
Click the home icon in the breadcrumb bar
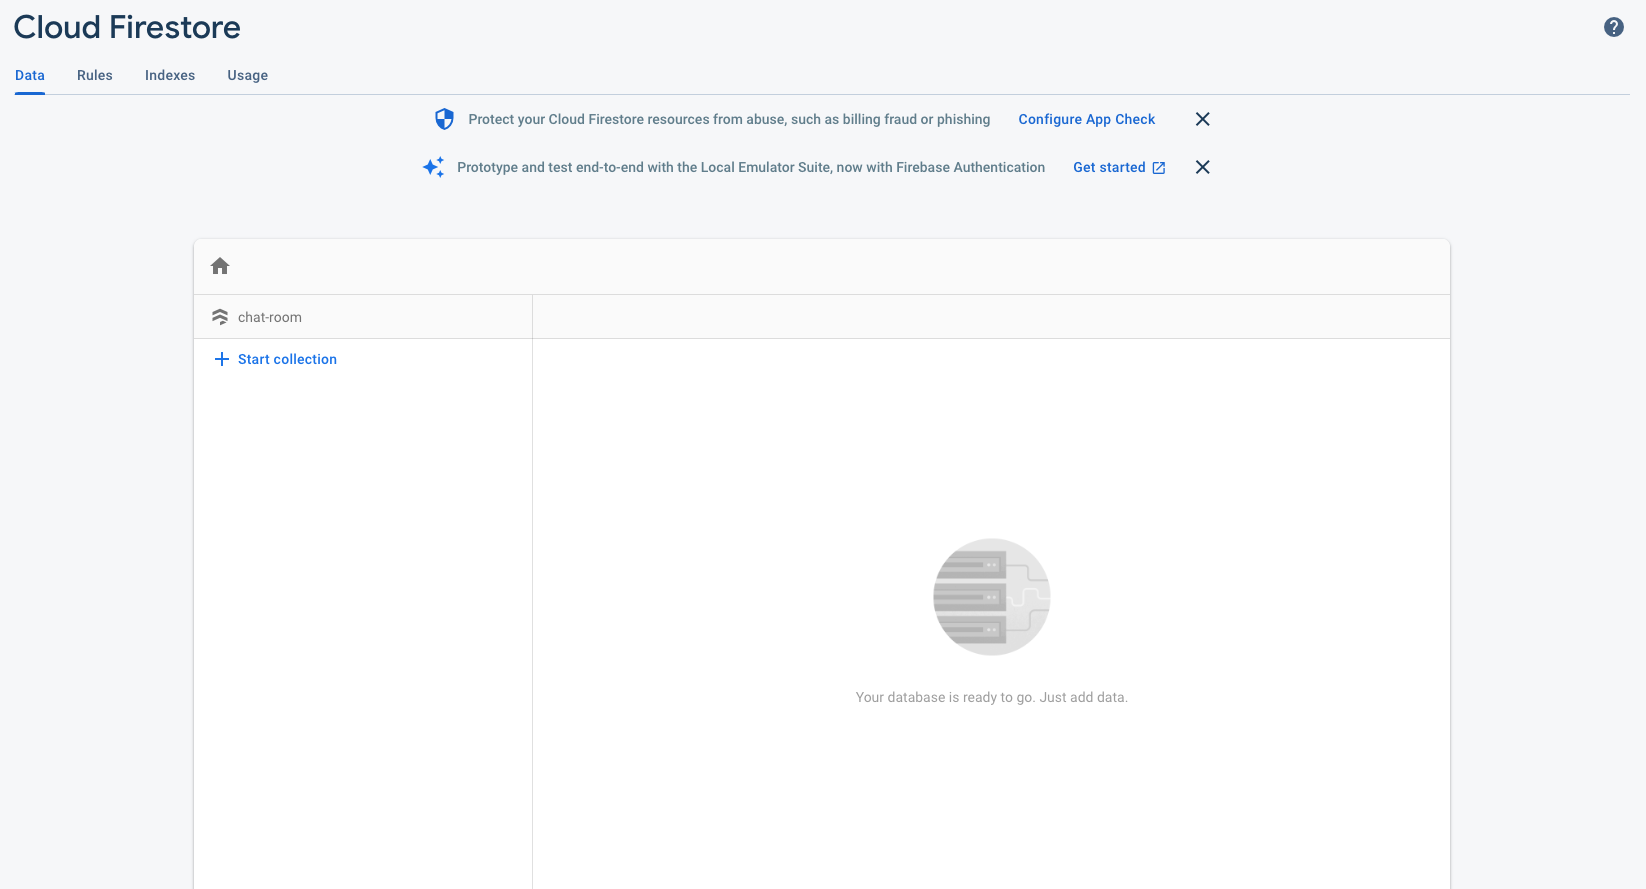click(x=220, y=266)
